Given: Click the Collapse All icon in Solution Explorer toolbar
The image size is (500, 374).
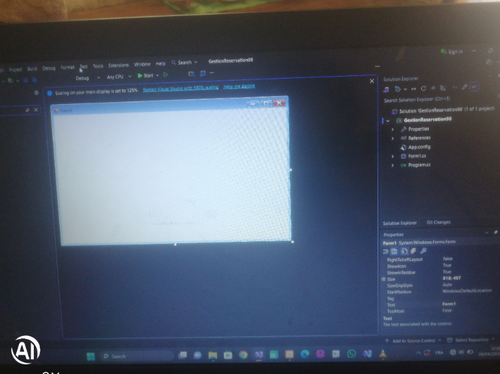Looking at the screenshot, I should tap(433, 88).
